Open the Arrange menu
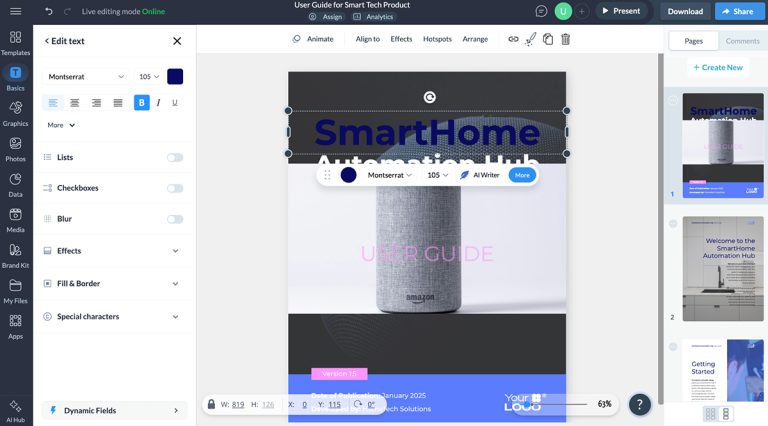 point(475,39)
